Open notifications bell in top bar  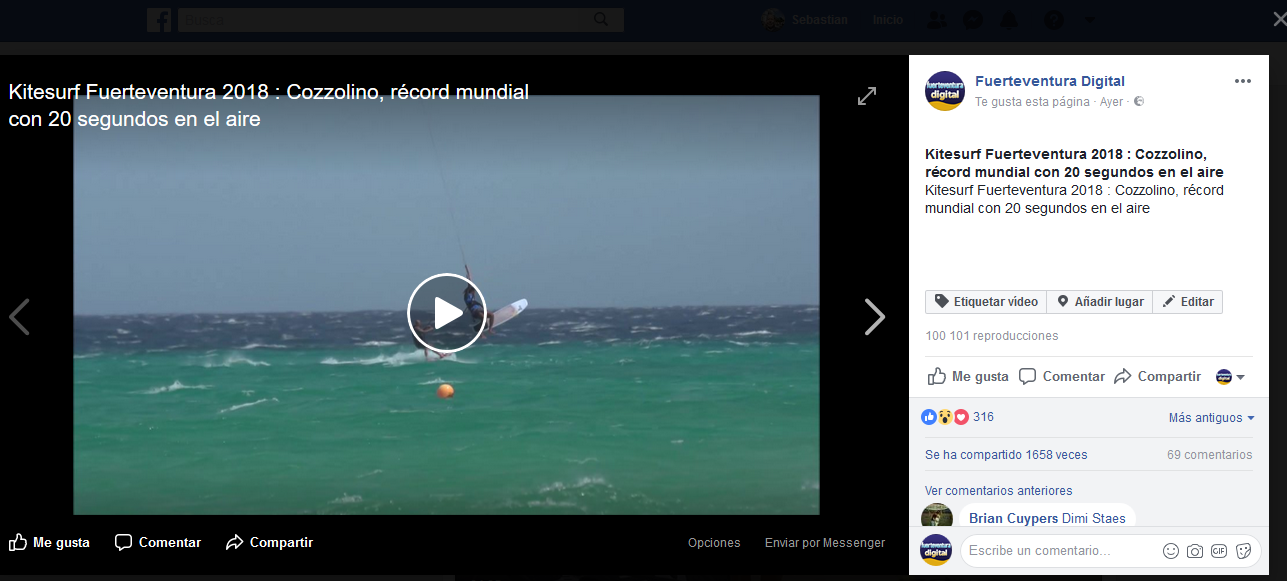pyautogui.click(x=1009, y=20)
